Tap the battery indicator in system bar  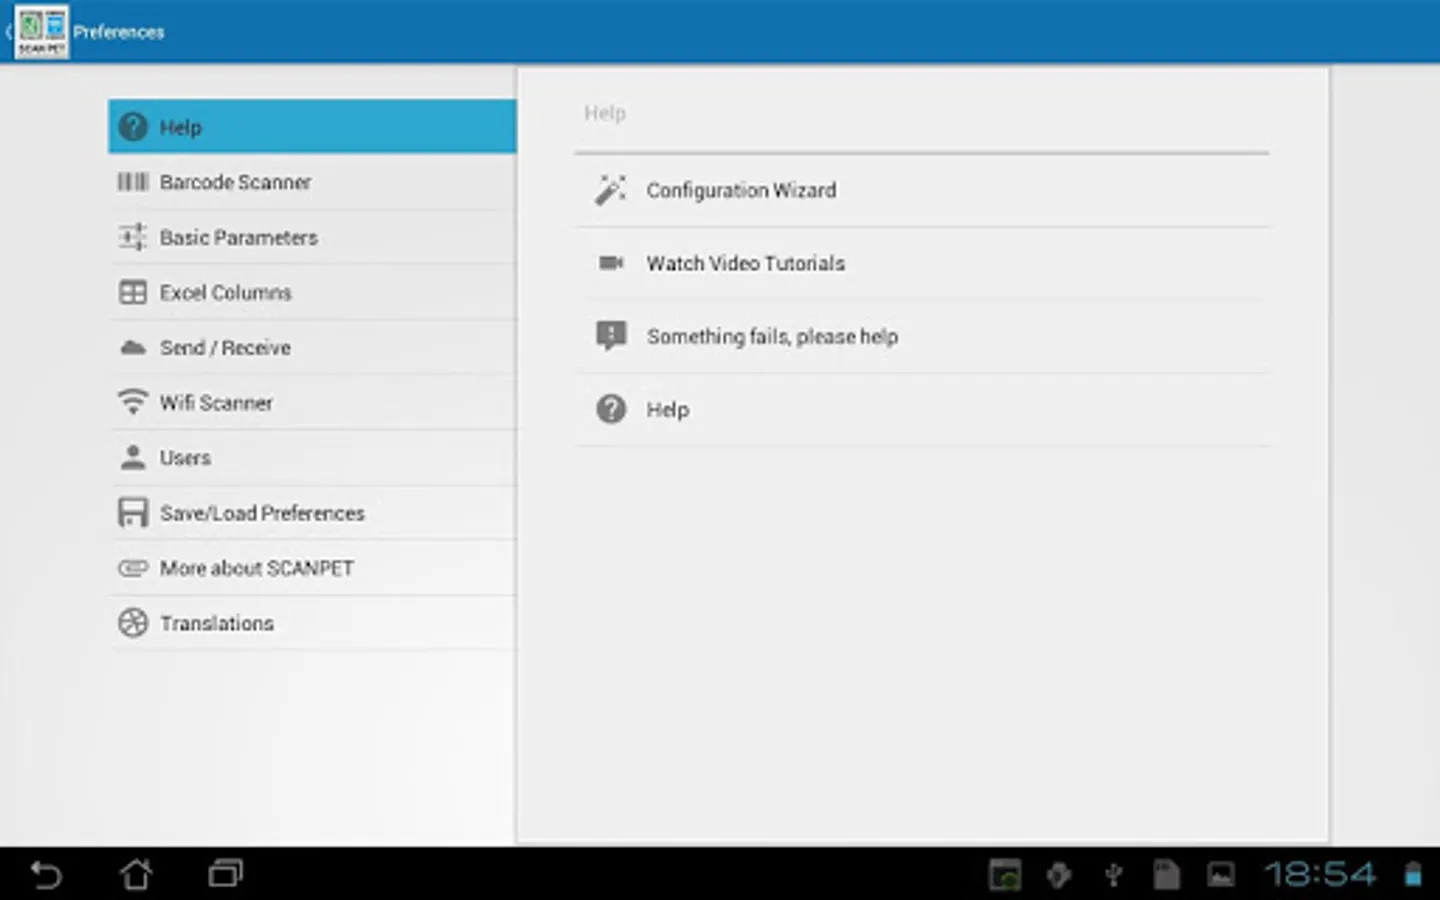pyautogui.click(x=1412, y=875)
